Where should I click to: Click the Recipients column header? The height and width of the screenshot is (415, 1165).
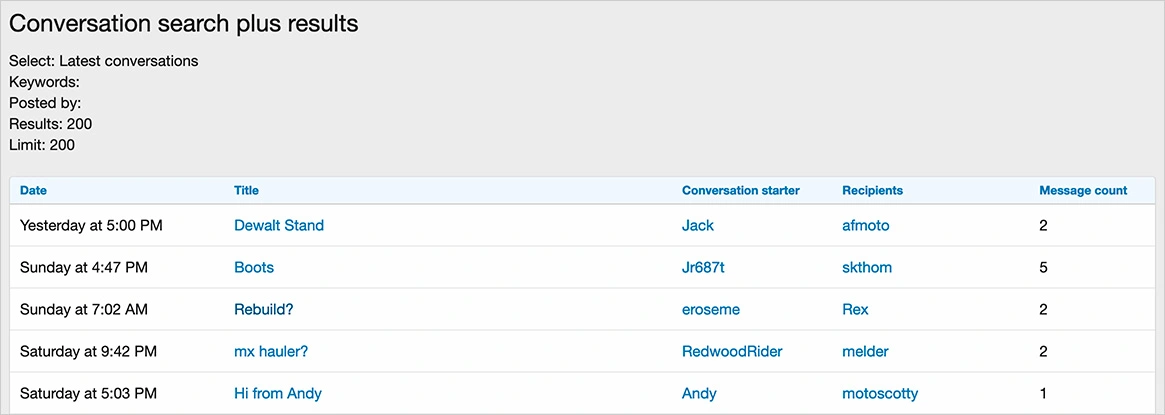[x=872, y=190]
